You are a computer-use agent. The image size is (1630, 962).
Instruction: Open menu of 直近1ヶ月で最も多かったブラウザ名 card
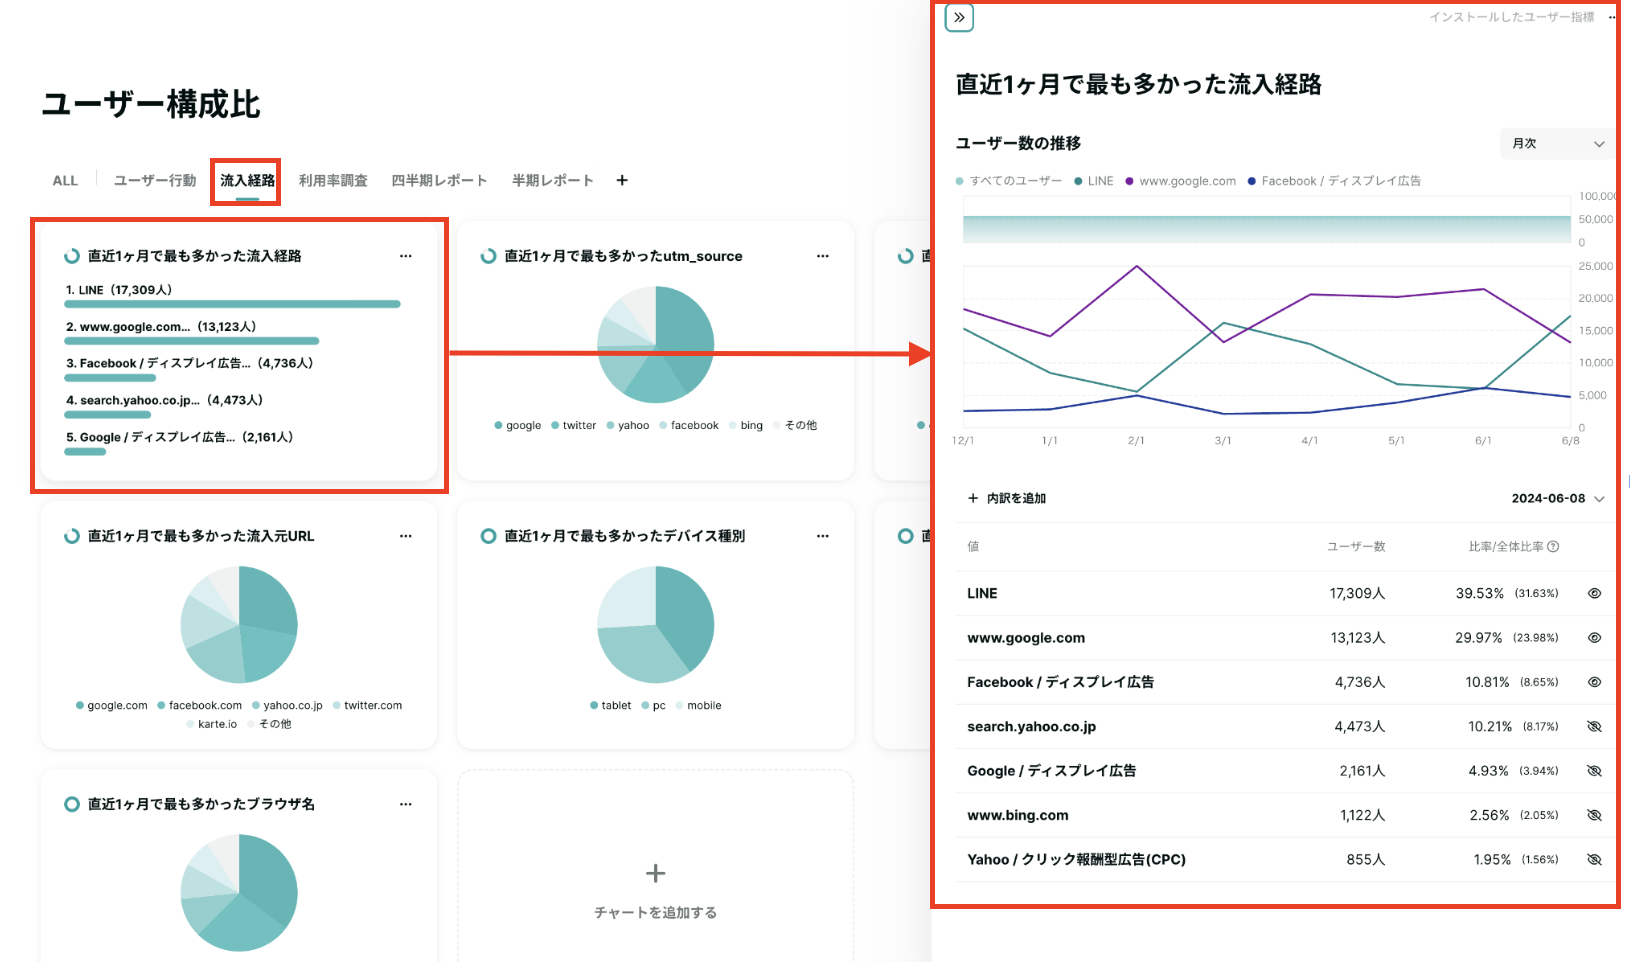(406, 804)
